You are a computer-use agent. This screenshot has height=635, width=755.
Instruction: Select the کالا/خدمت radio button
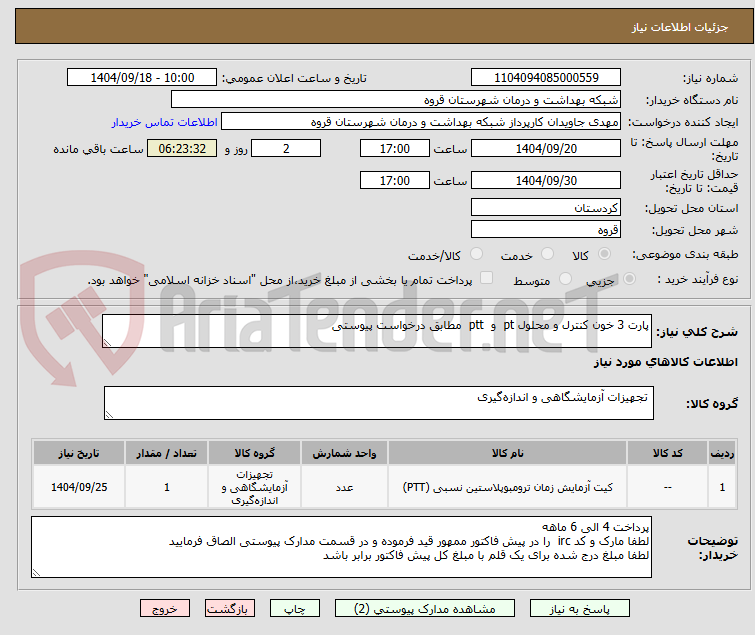tap(476, 254)
